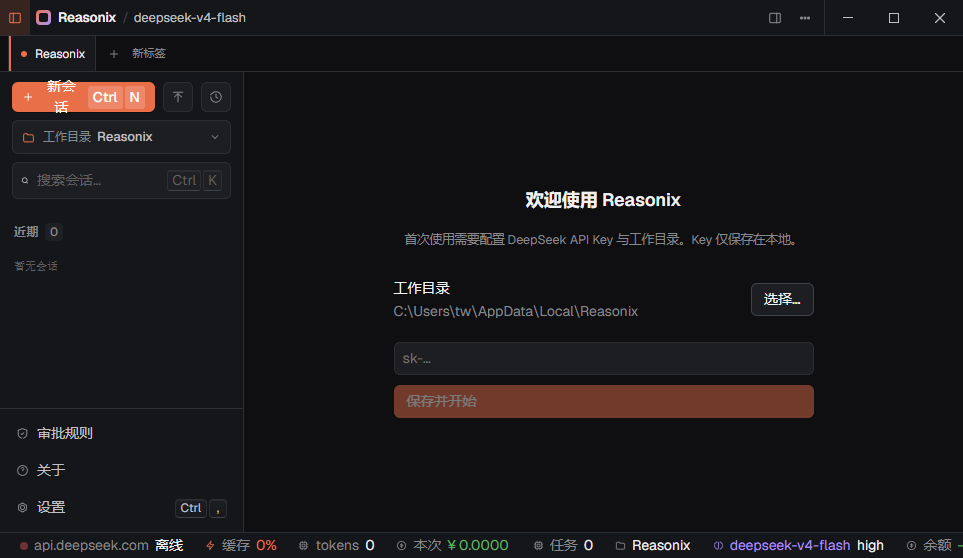Focus the sk-... API key field
Viewport: 963px width, 558px height.
tap(604, 358)
